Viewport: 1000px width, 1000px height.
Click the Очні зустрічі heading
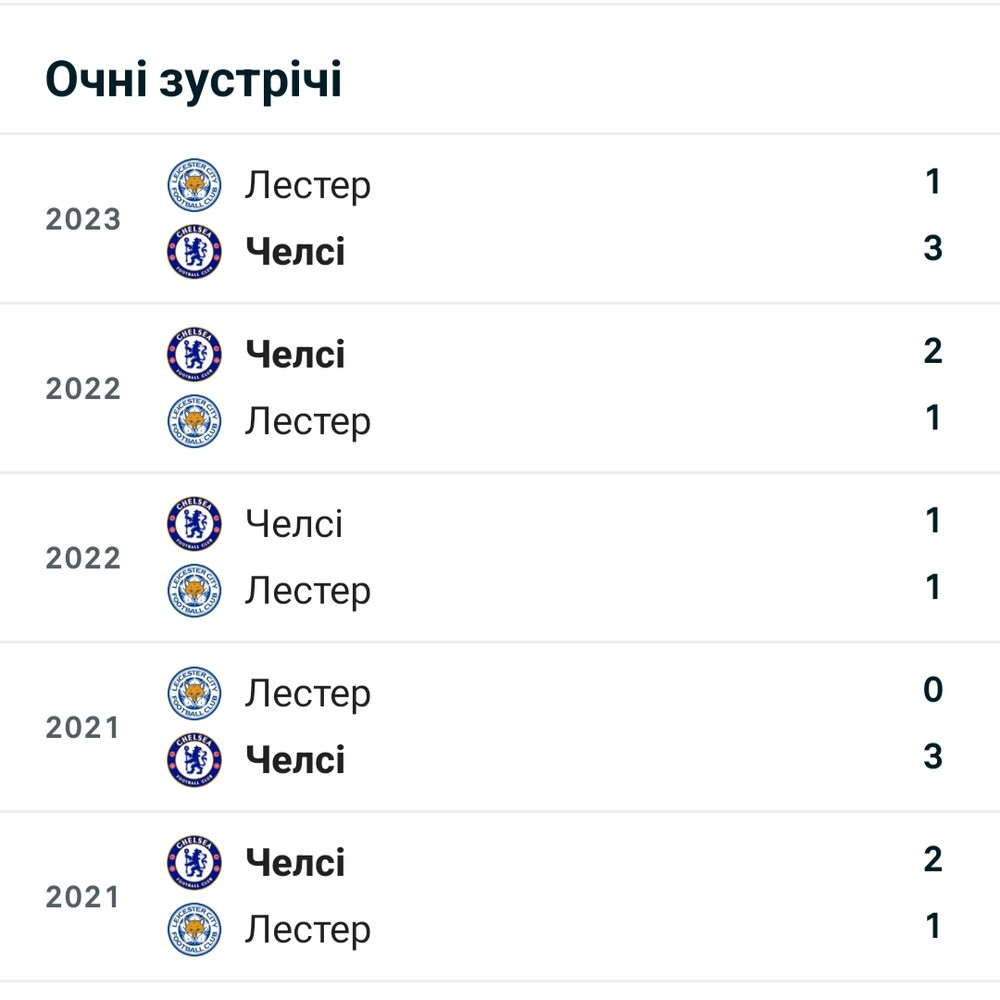coord(194,80)
